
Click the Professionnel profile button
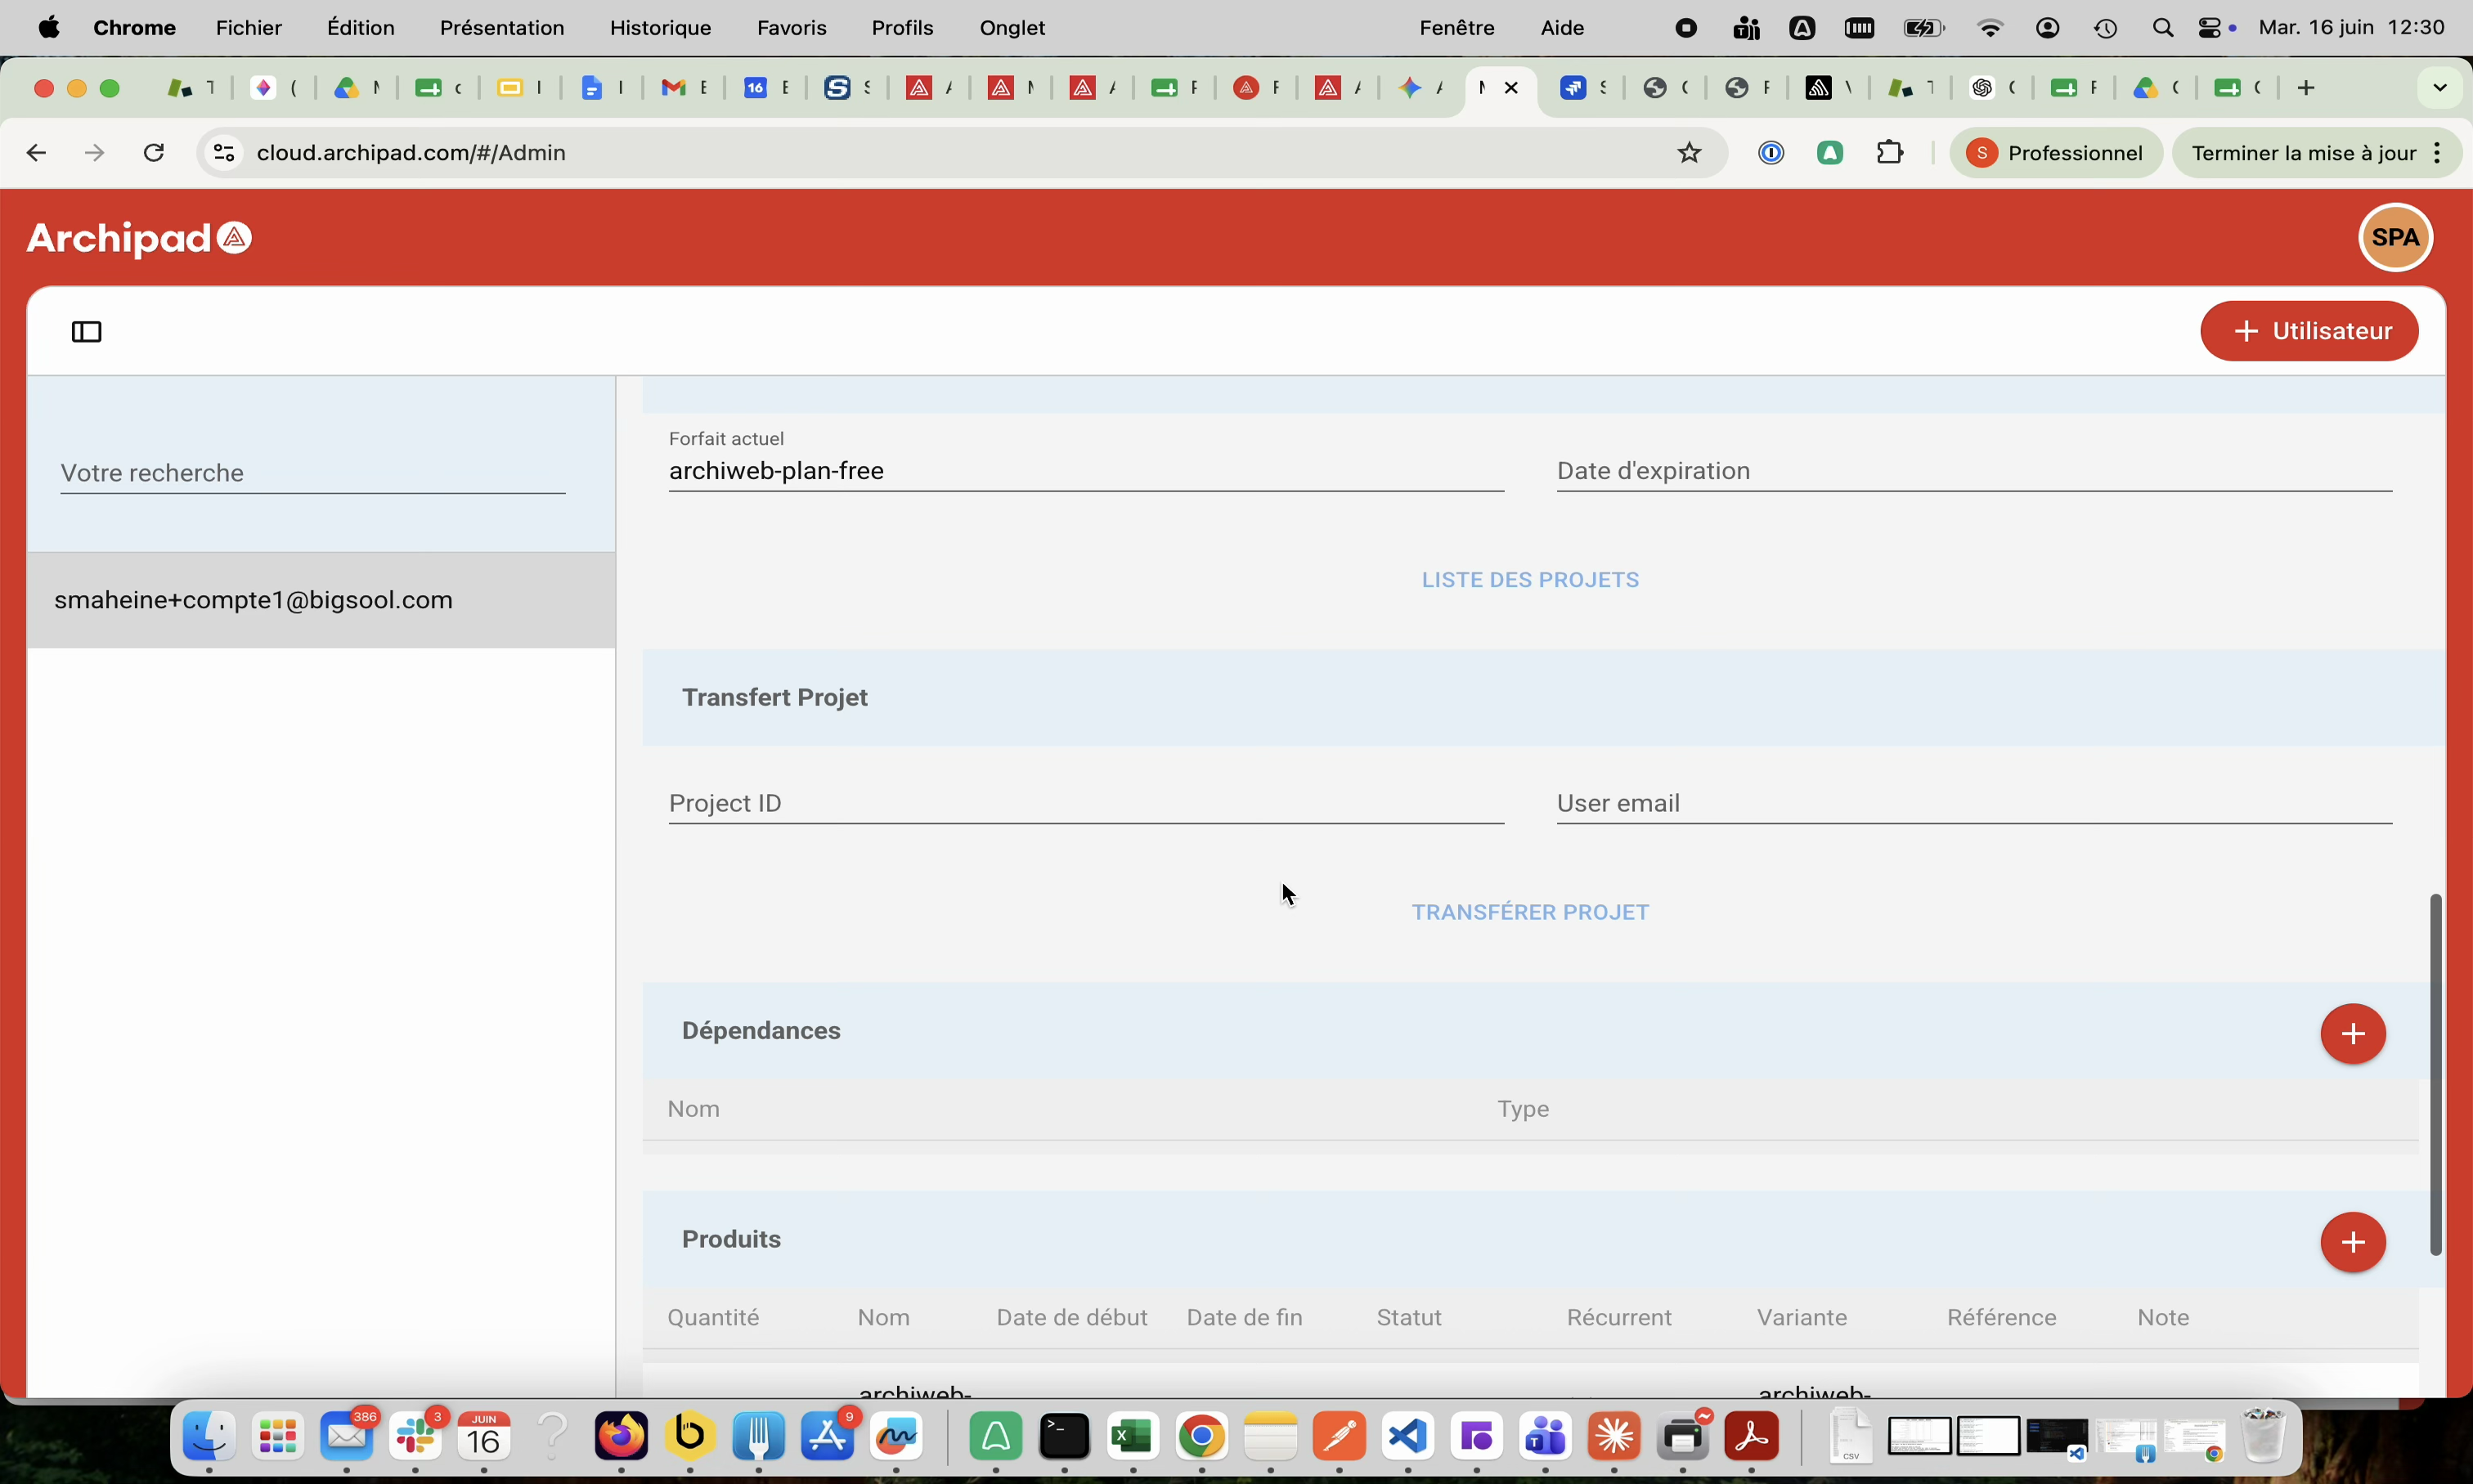click(x=2056, y=153)
